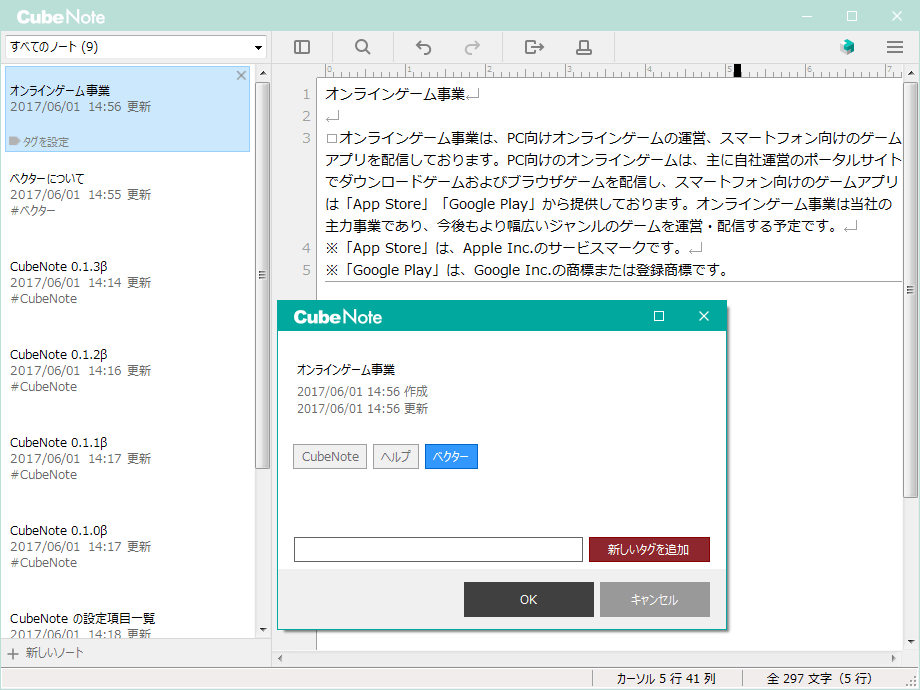Click the line 4 App Store footnote
The width and height of the screenshot is (920, 690).
(x=505, y=248)
